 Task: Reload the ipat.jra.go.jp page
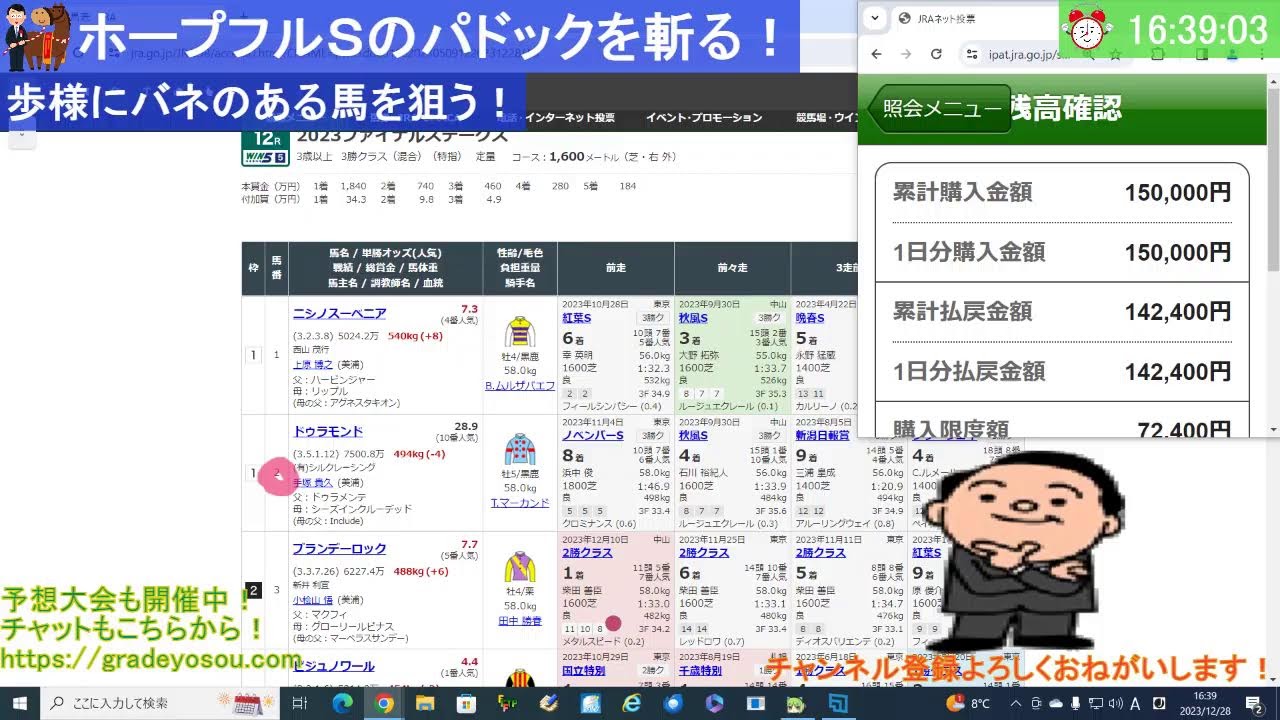(x=936, y=54)
